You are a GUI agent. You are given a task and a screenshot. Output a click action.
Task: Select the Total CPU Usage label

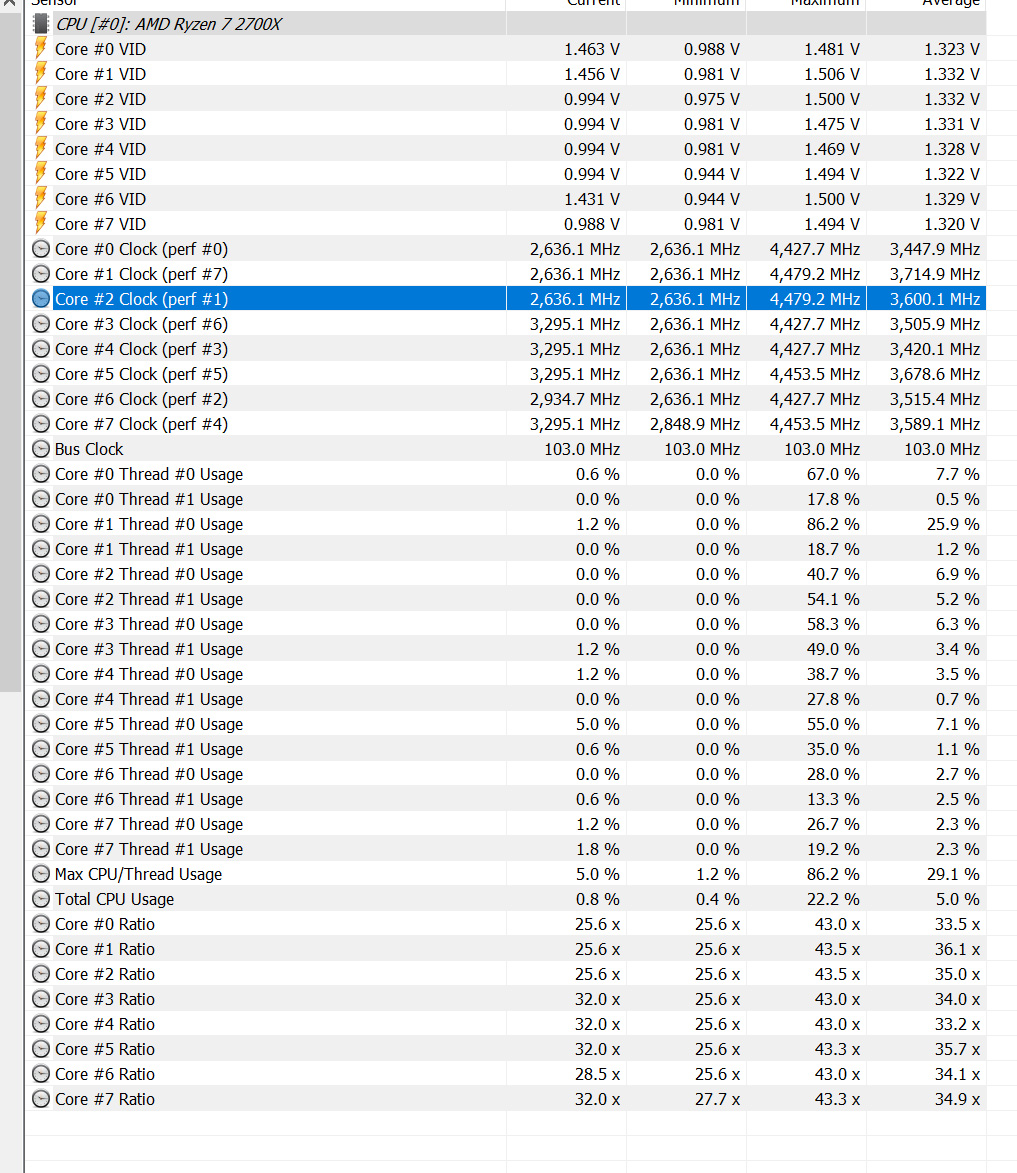point(114,899)
